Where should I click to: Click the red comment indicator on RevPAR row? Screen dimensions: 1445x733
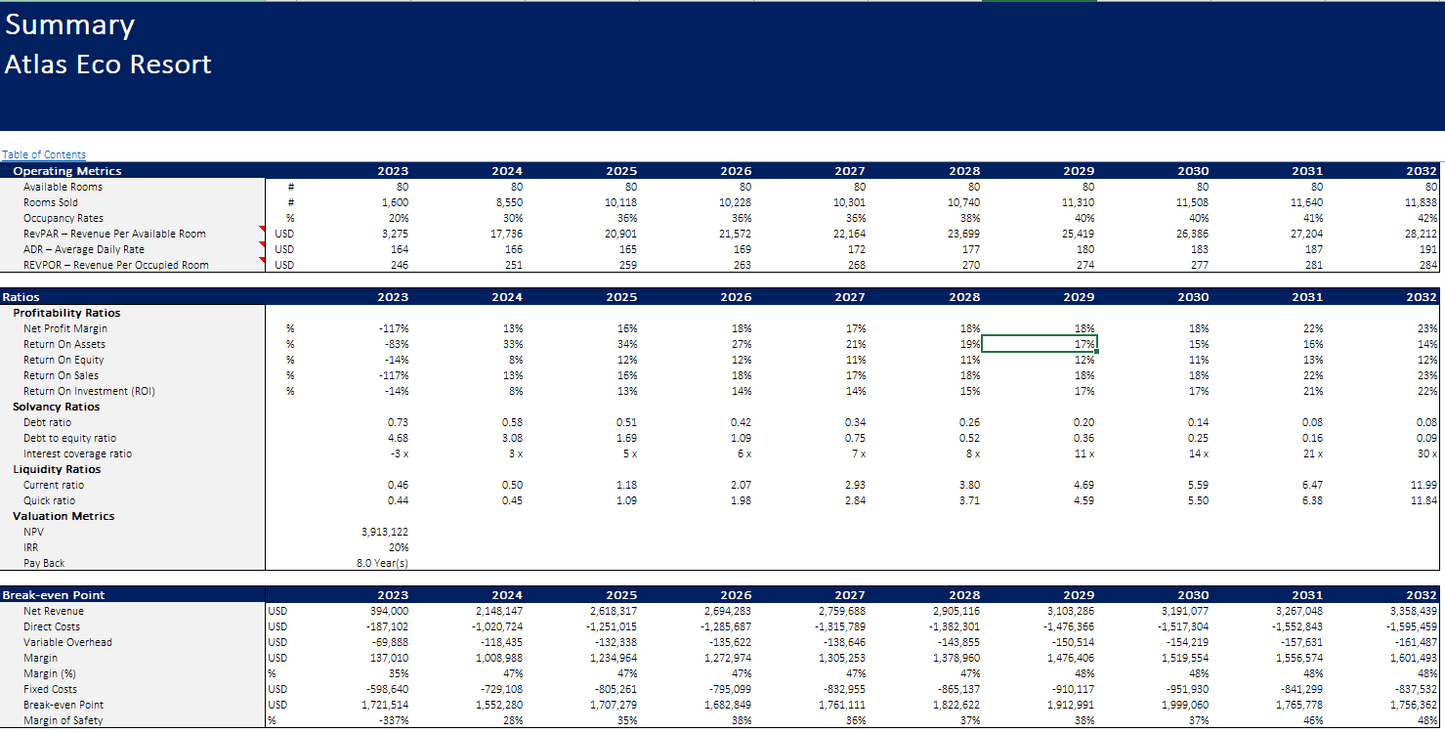tap(263, 230)
